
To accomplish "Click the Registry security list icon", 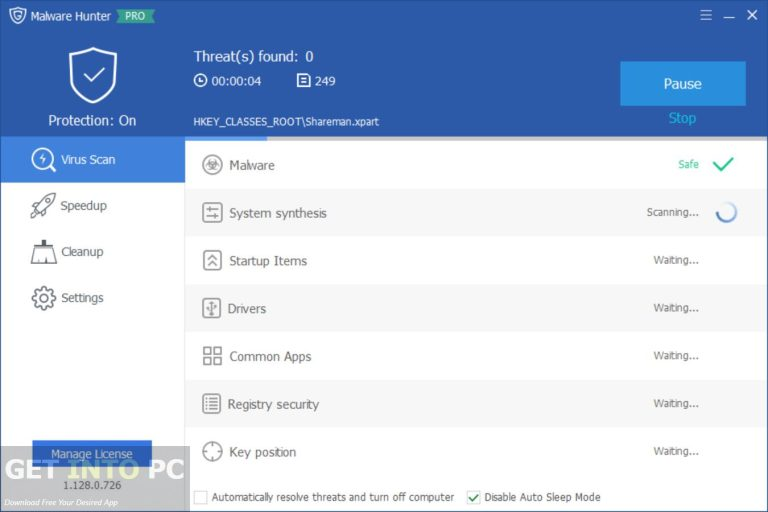I will click(x=212, y=404).
